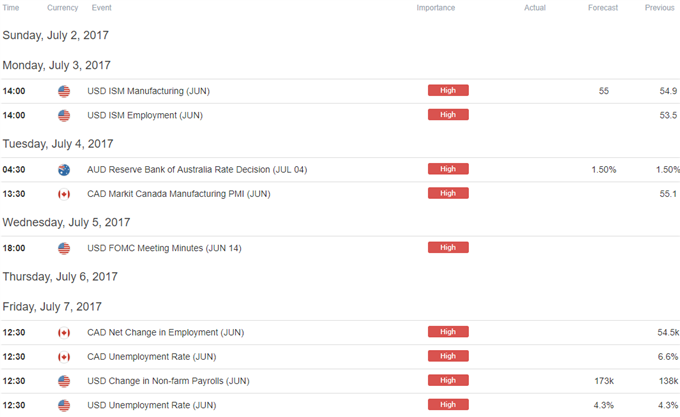Viewport: 680px width, 417px height.
Task: Open AUD Reserve Bank of Australia Rate Decision
Action: [x=197, y=169]
